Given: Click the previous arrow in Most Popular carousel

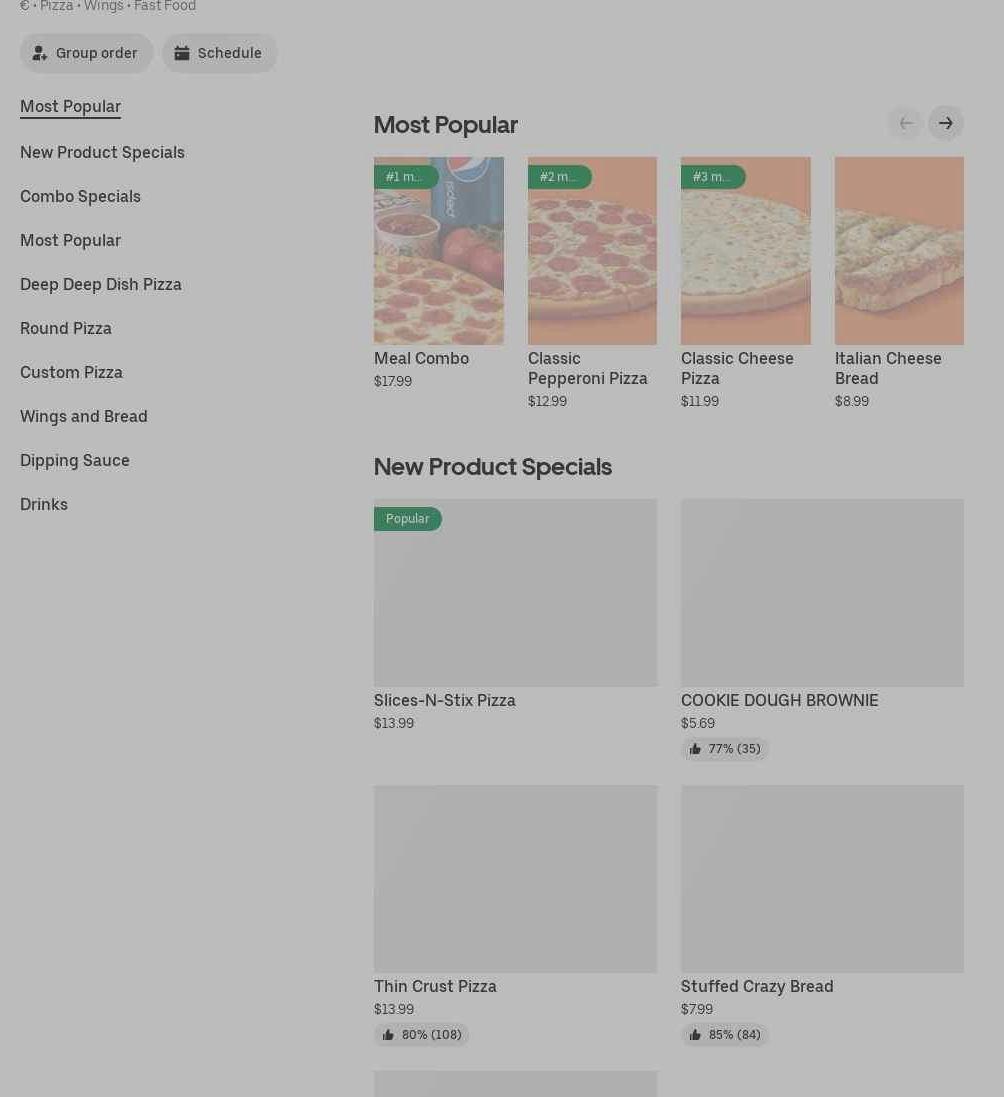Looking at the screenshot, I should [x=905, y=123].
